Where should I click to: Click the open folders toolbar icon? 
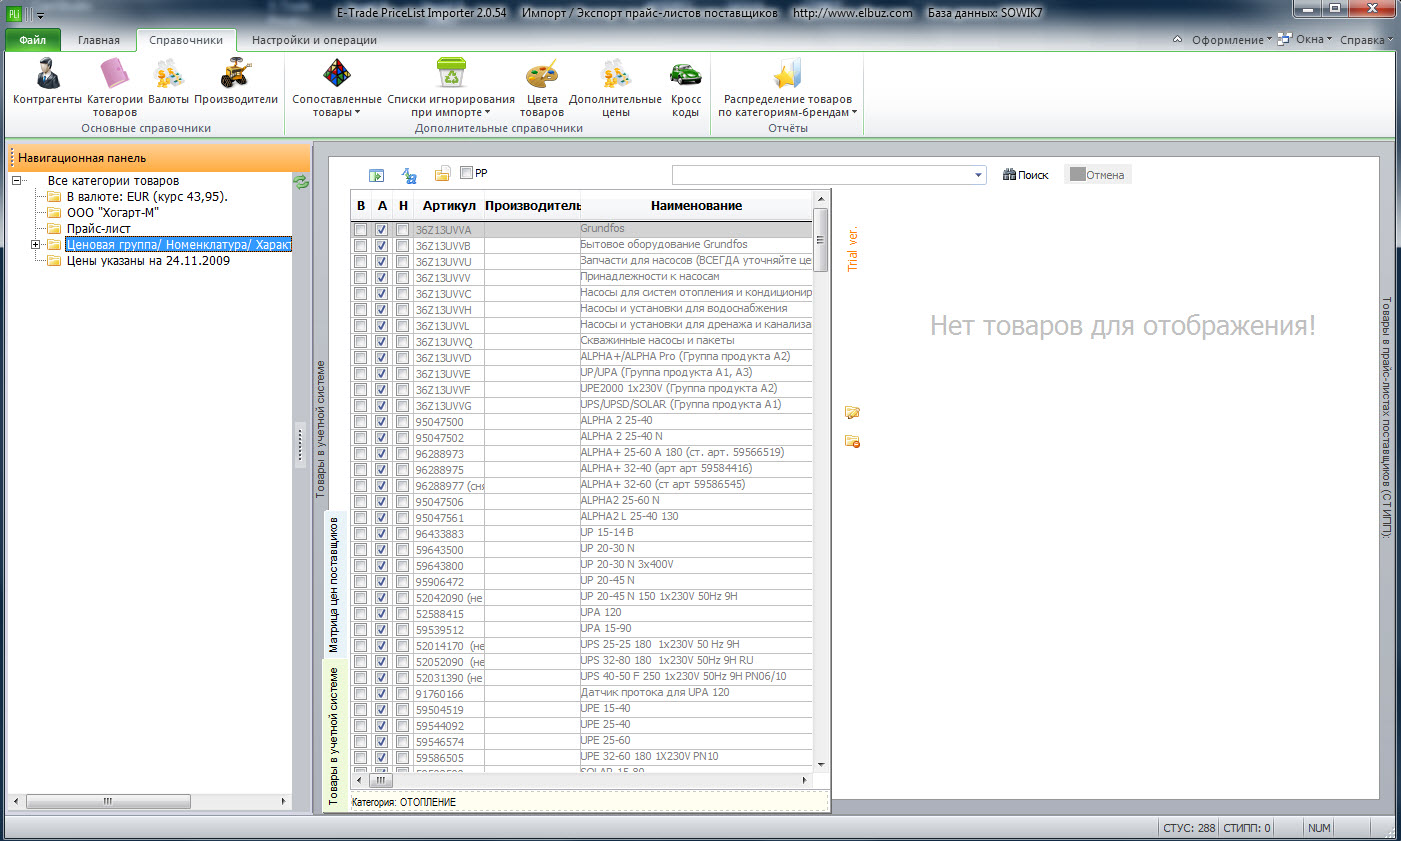click(x=442, y=174)
